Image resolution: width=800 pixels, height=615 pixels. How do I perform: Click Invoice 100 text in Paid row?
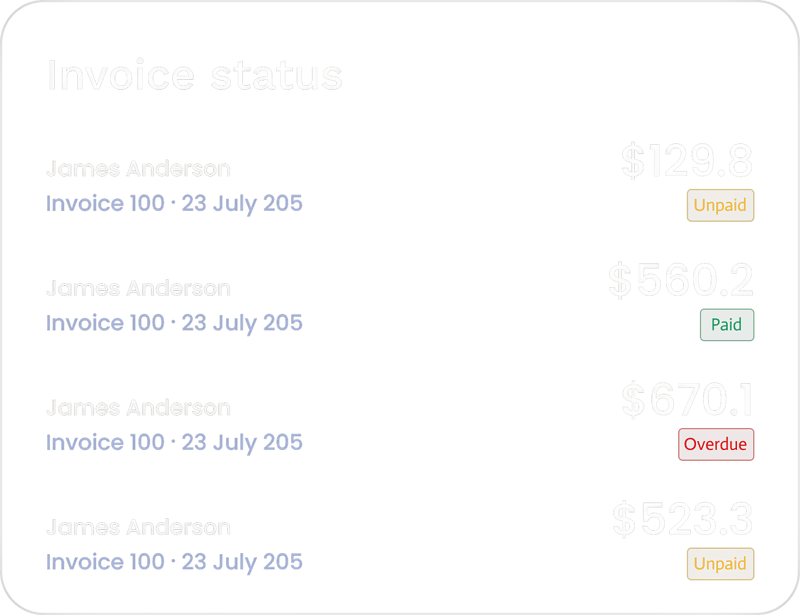click(105, 323)
